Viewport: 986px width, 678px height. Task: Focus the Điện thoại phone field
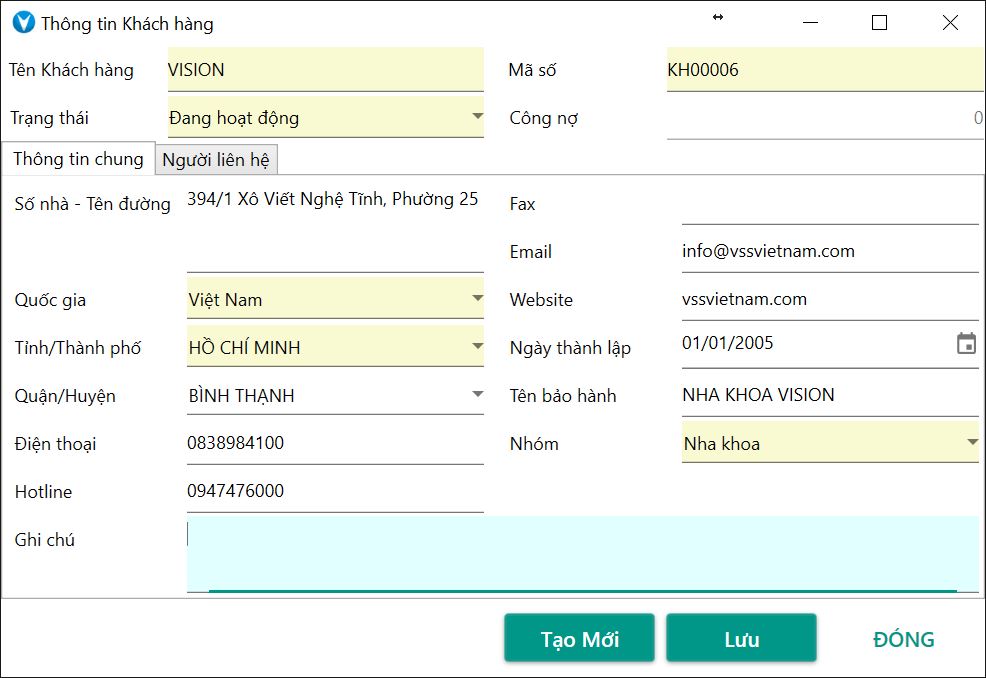(x=334, y=443)
